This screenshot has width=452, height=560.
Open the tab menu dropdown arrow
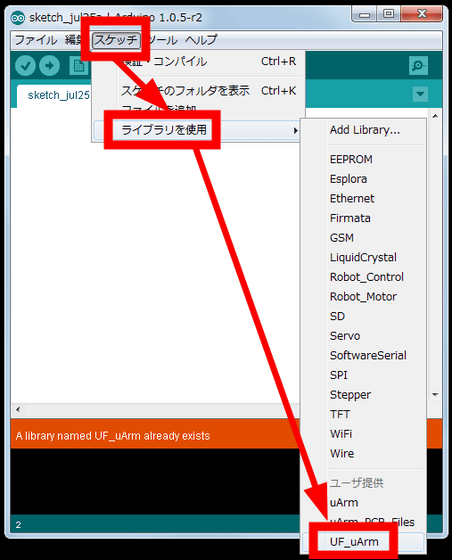coord(420,94)
